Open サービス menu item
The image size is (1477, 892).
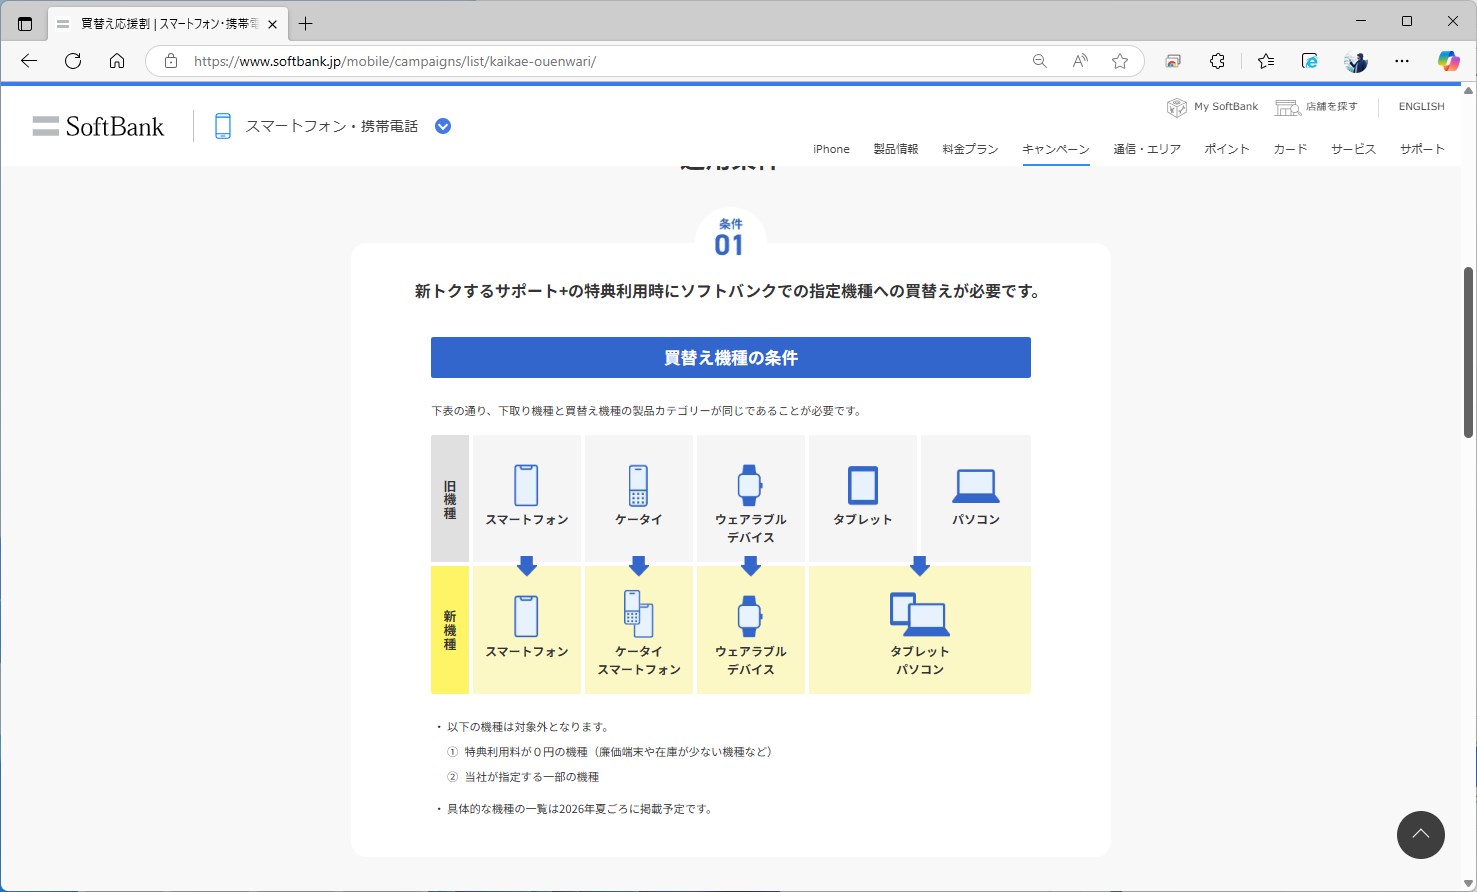tap(1353, 149)
